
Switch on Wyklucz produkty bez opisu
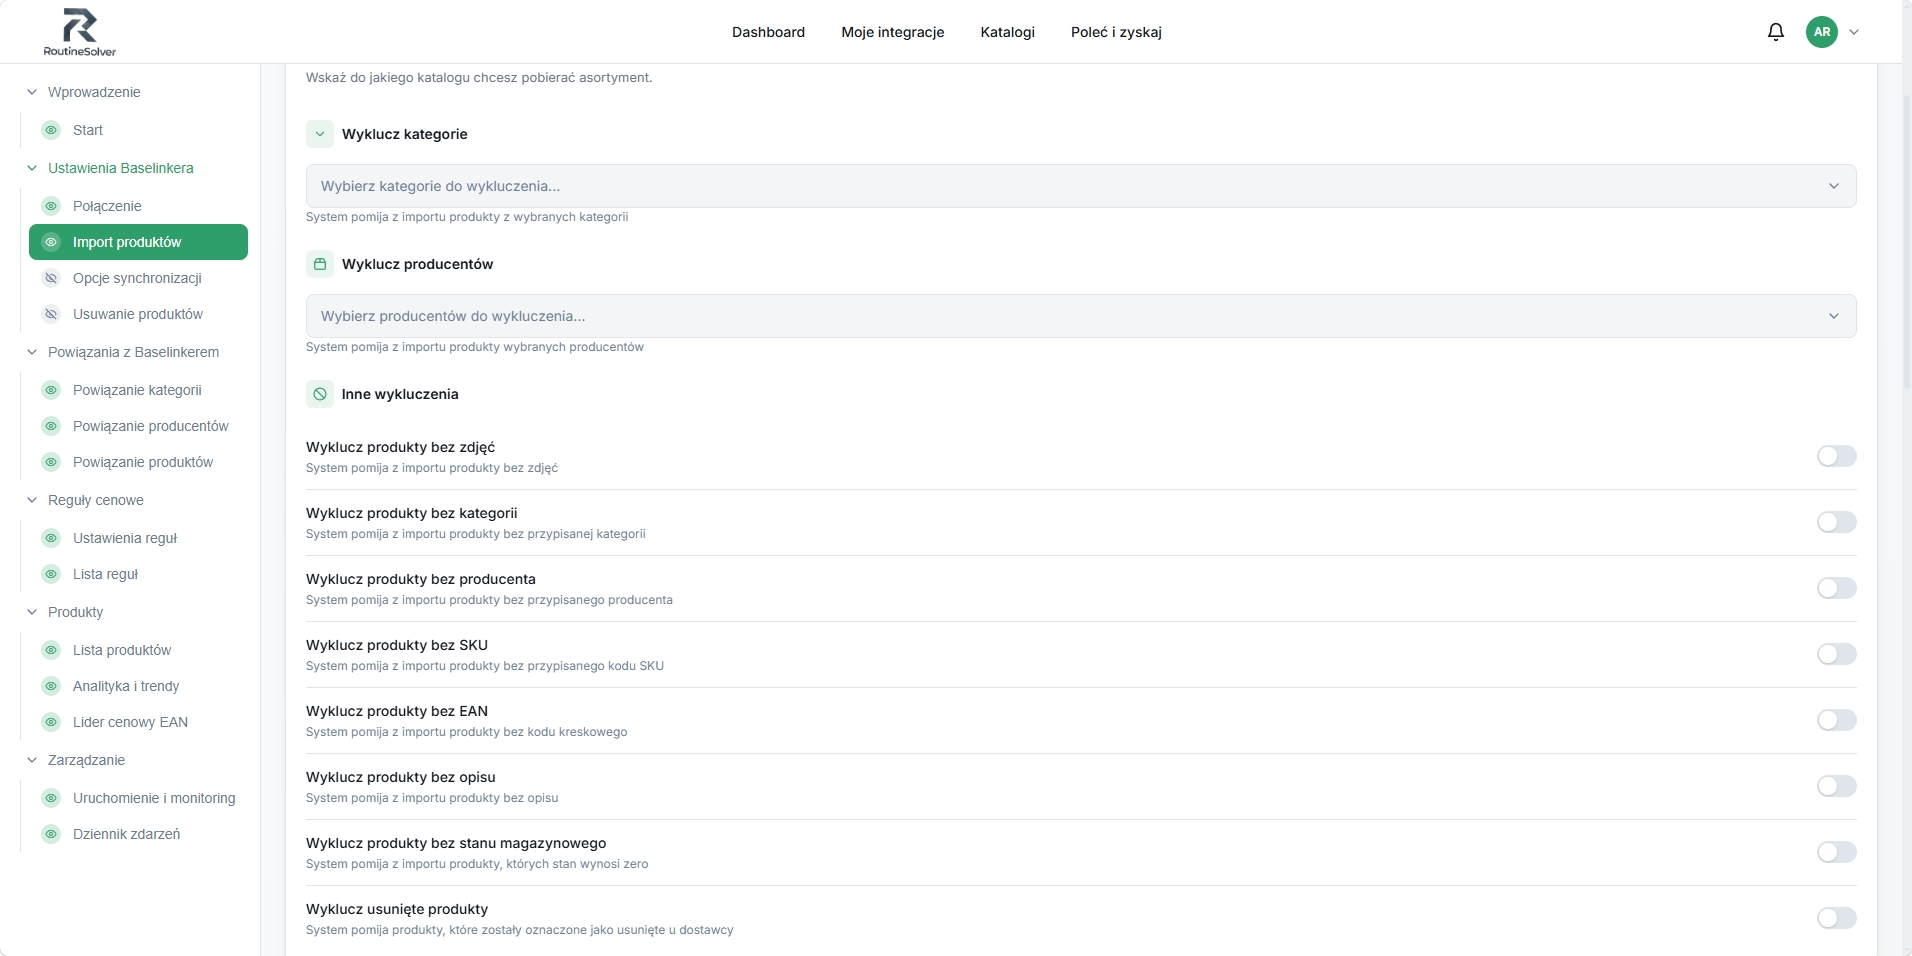click(1836, 786)
